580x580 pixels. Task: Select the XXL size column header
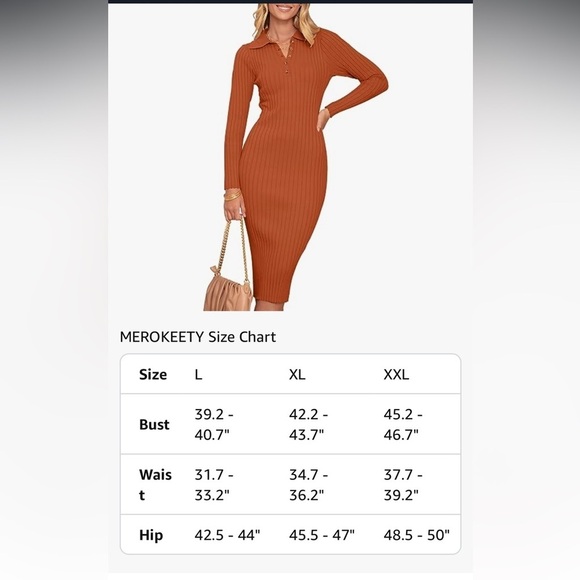point(396,374)
